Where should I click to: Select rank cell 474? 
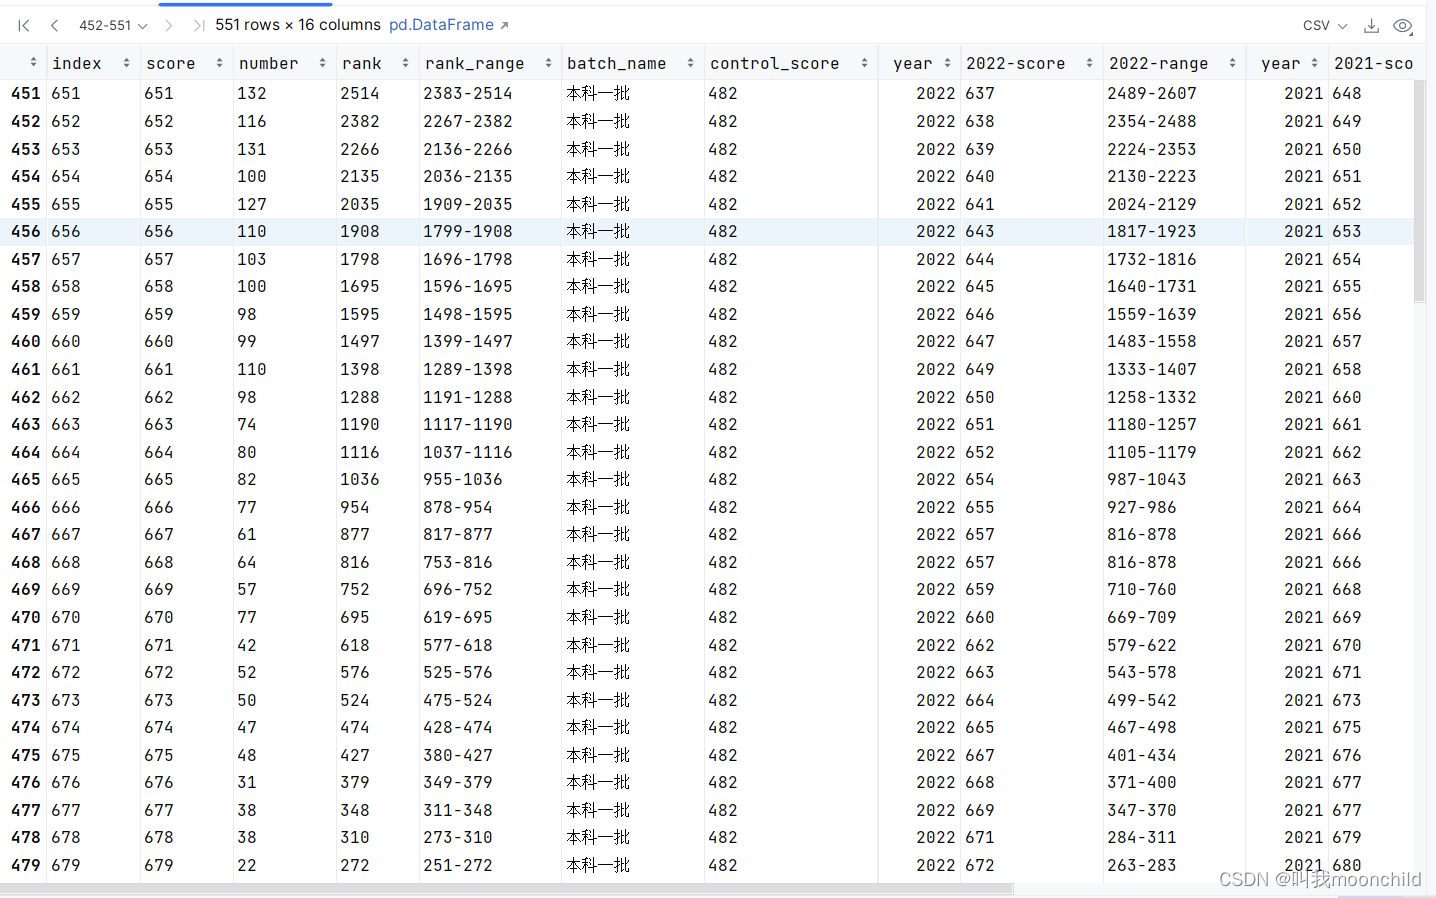[x=355, y=727]
